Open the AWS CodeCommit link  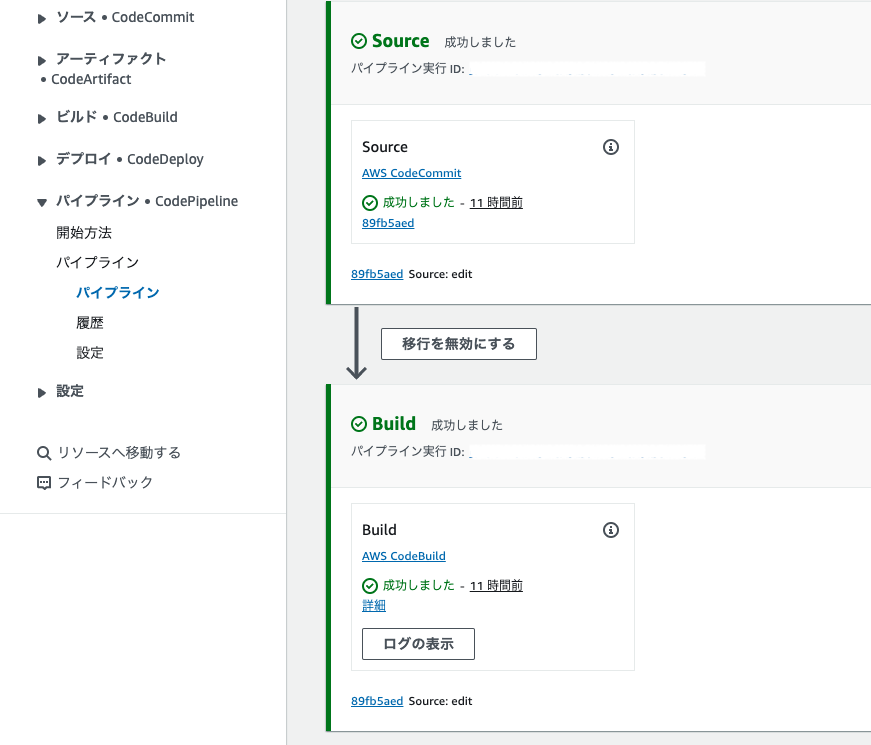(411, 173)
